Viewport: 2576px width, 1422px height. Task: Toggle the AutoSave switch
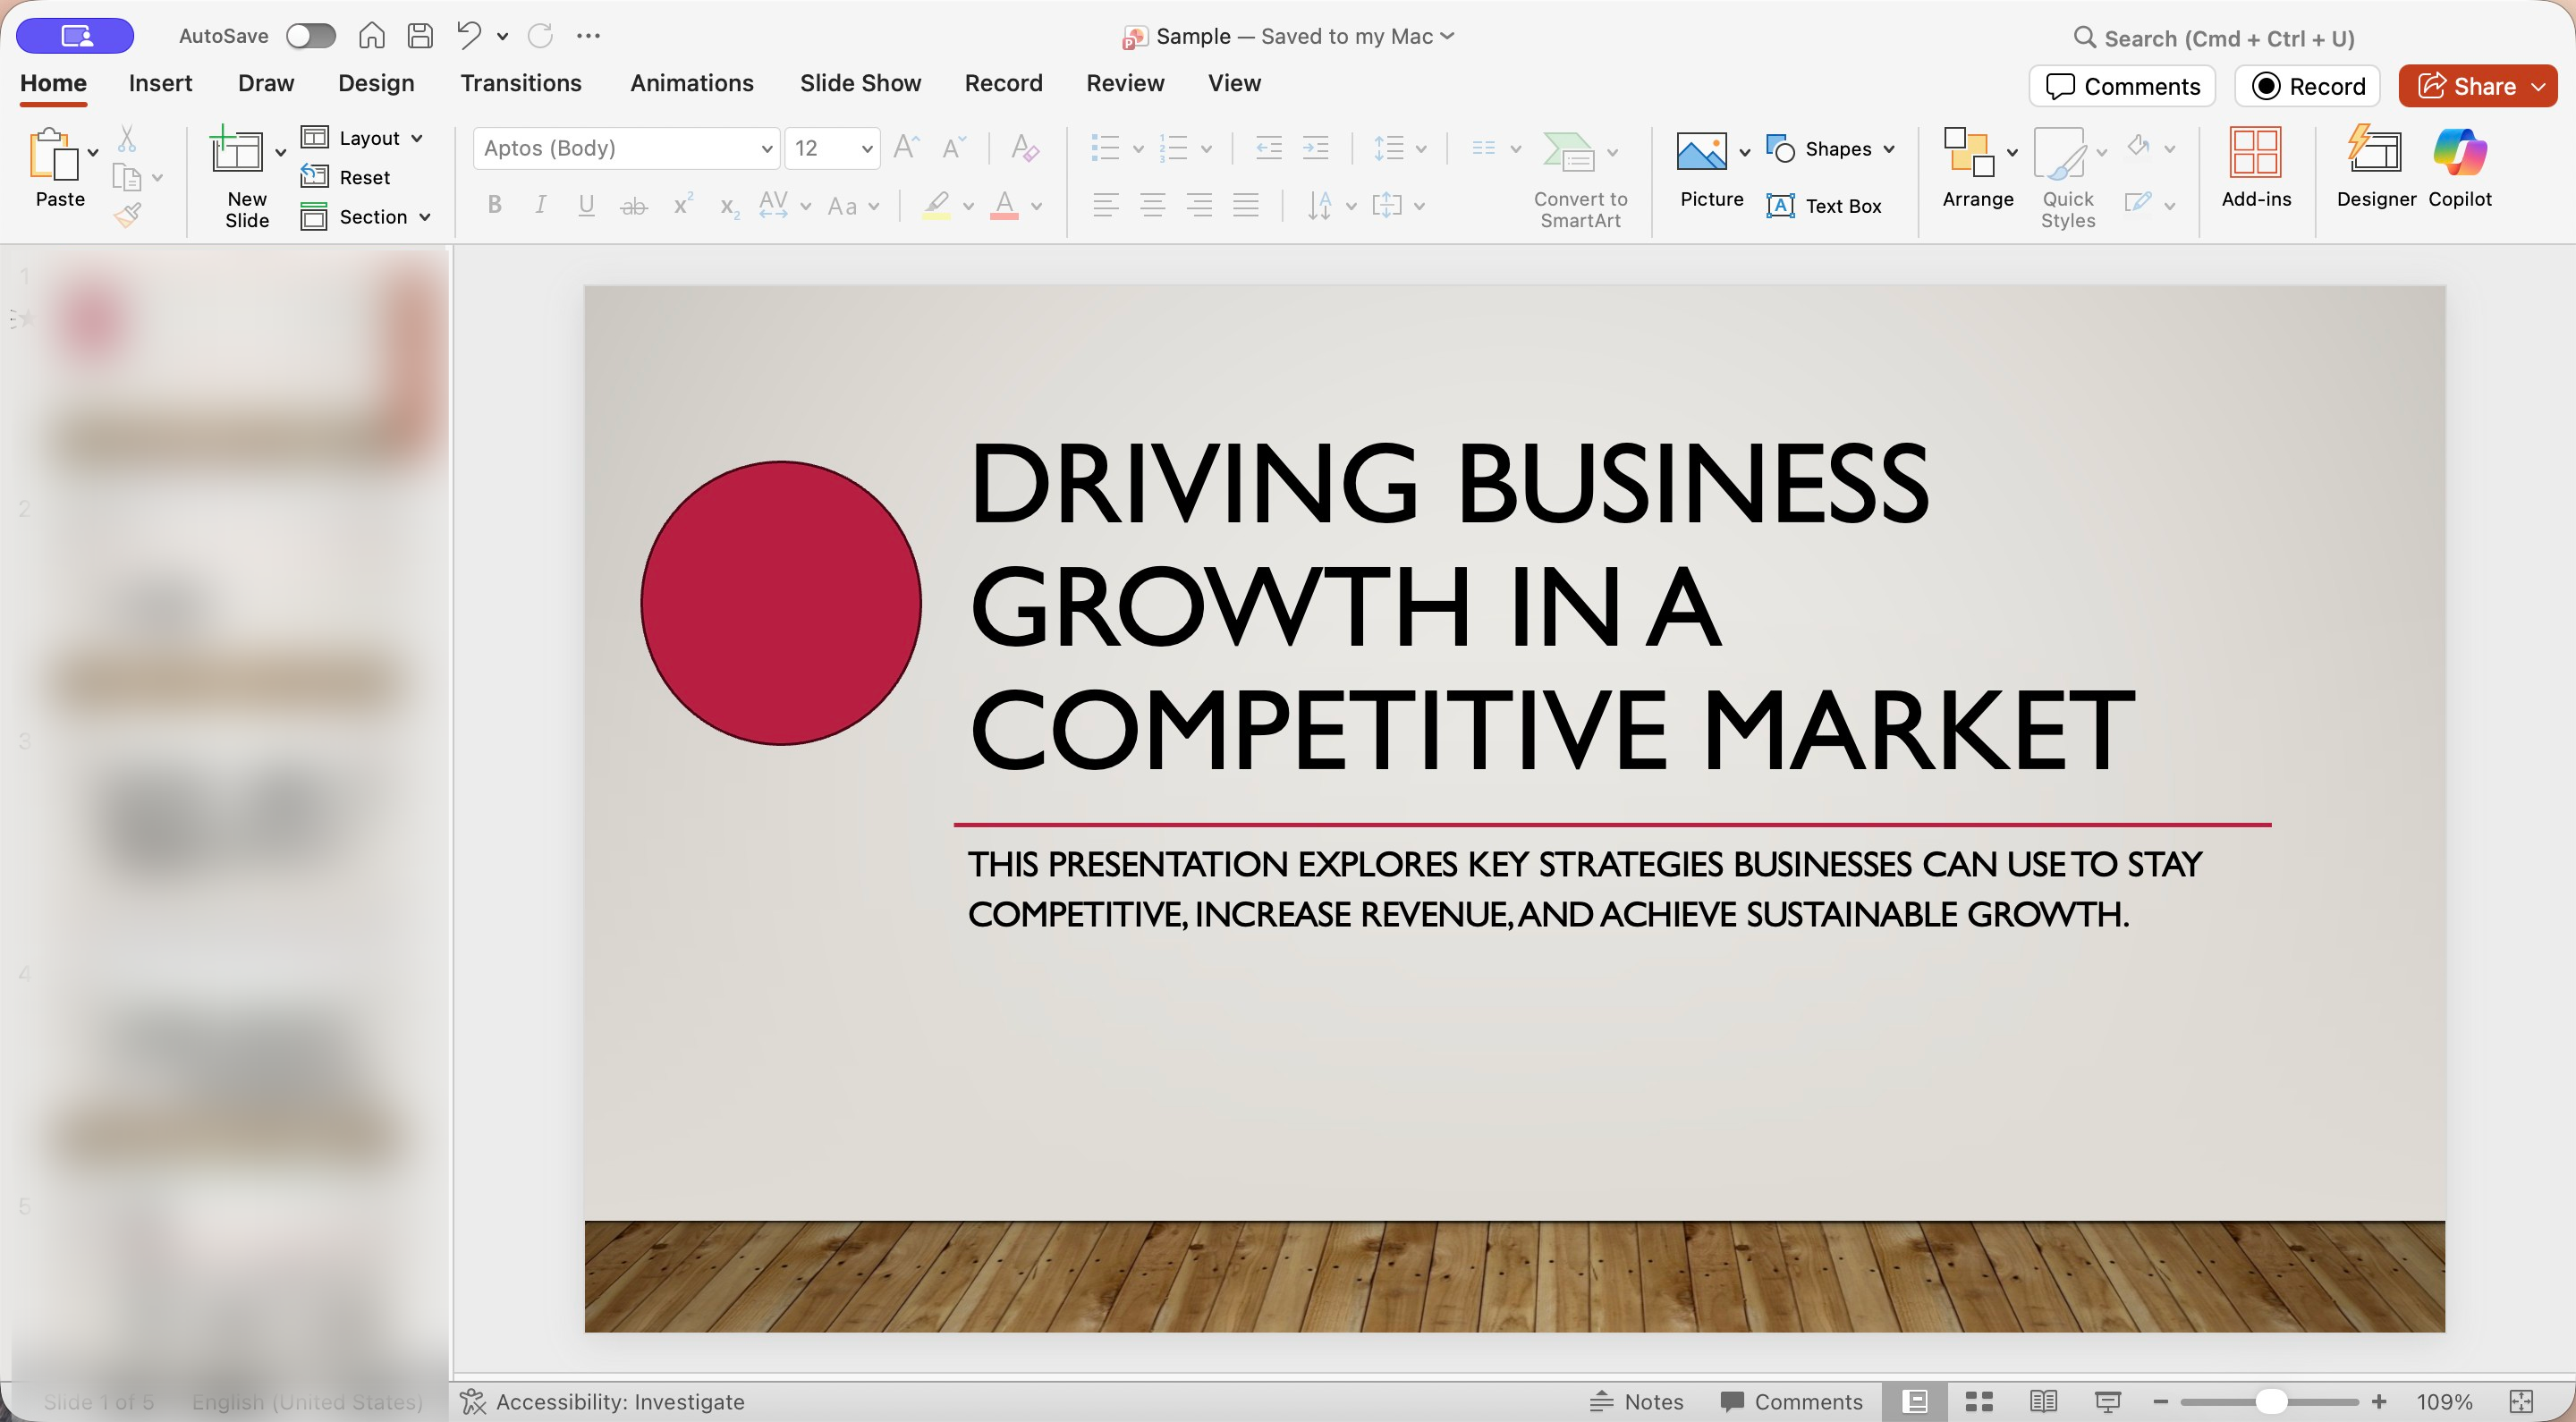coord(310,36)
